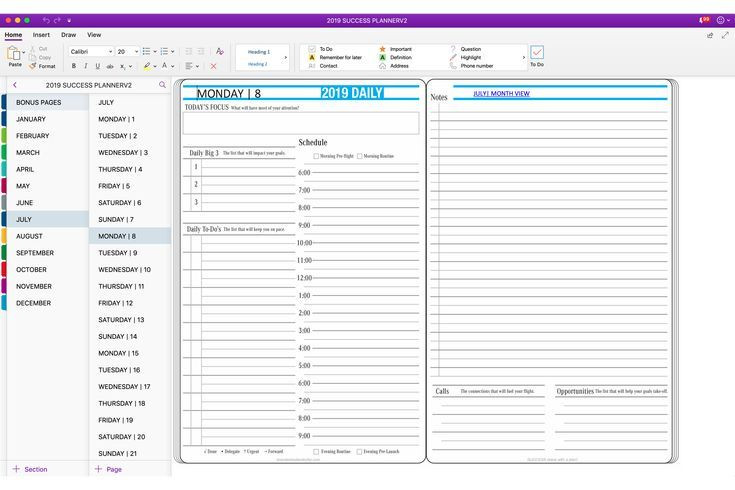
Task: Follow the JULY MONTH VIEW link
Action: [501, 93]
